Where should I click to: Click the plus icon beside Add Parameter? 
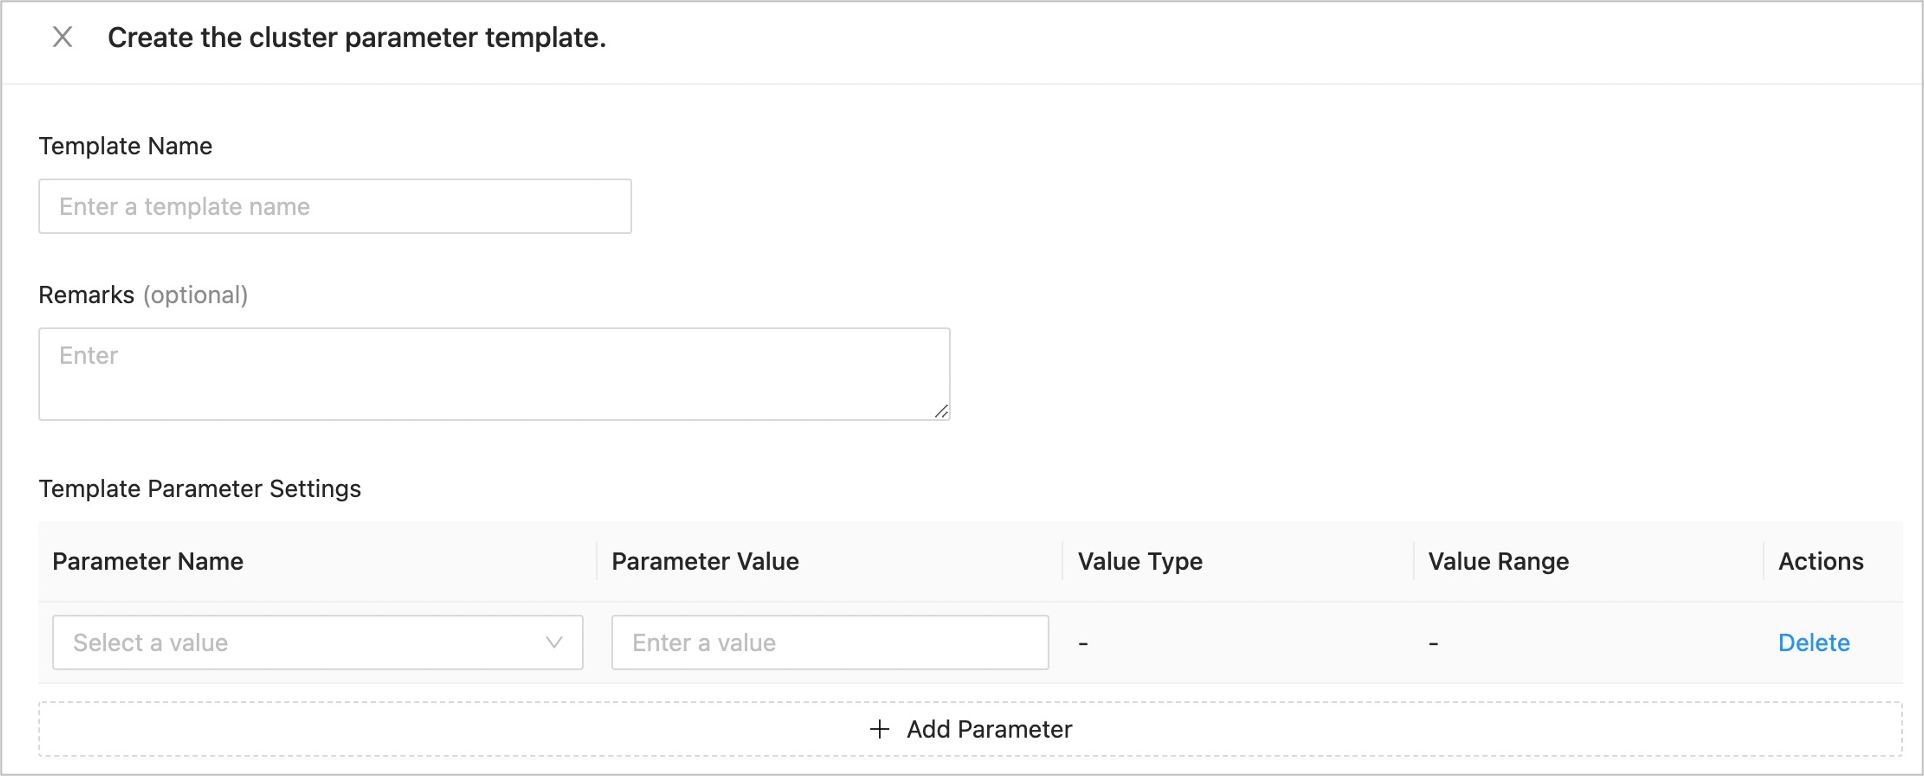(879, 730)
